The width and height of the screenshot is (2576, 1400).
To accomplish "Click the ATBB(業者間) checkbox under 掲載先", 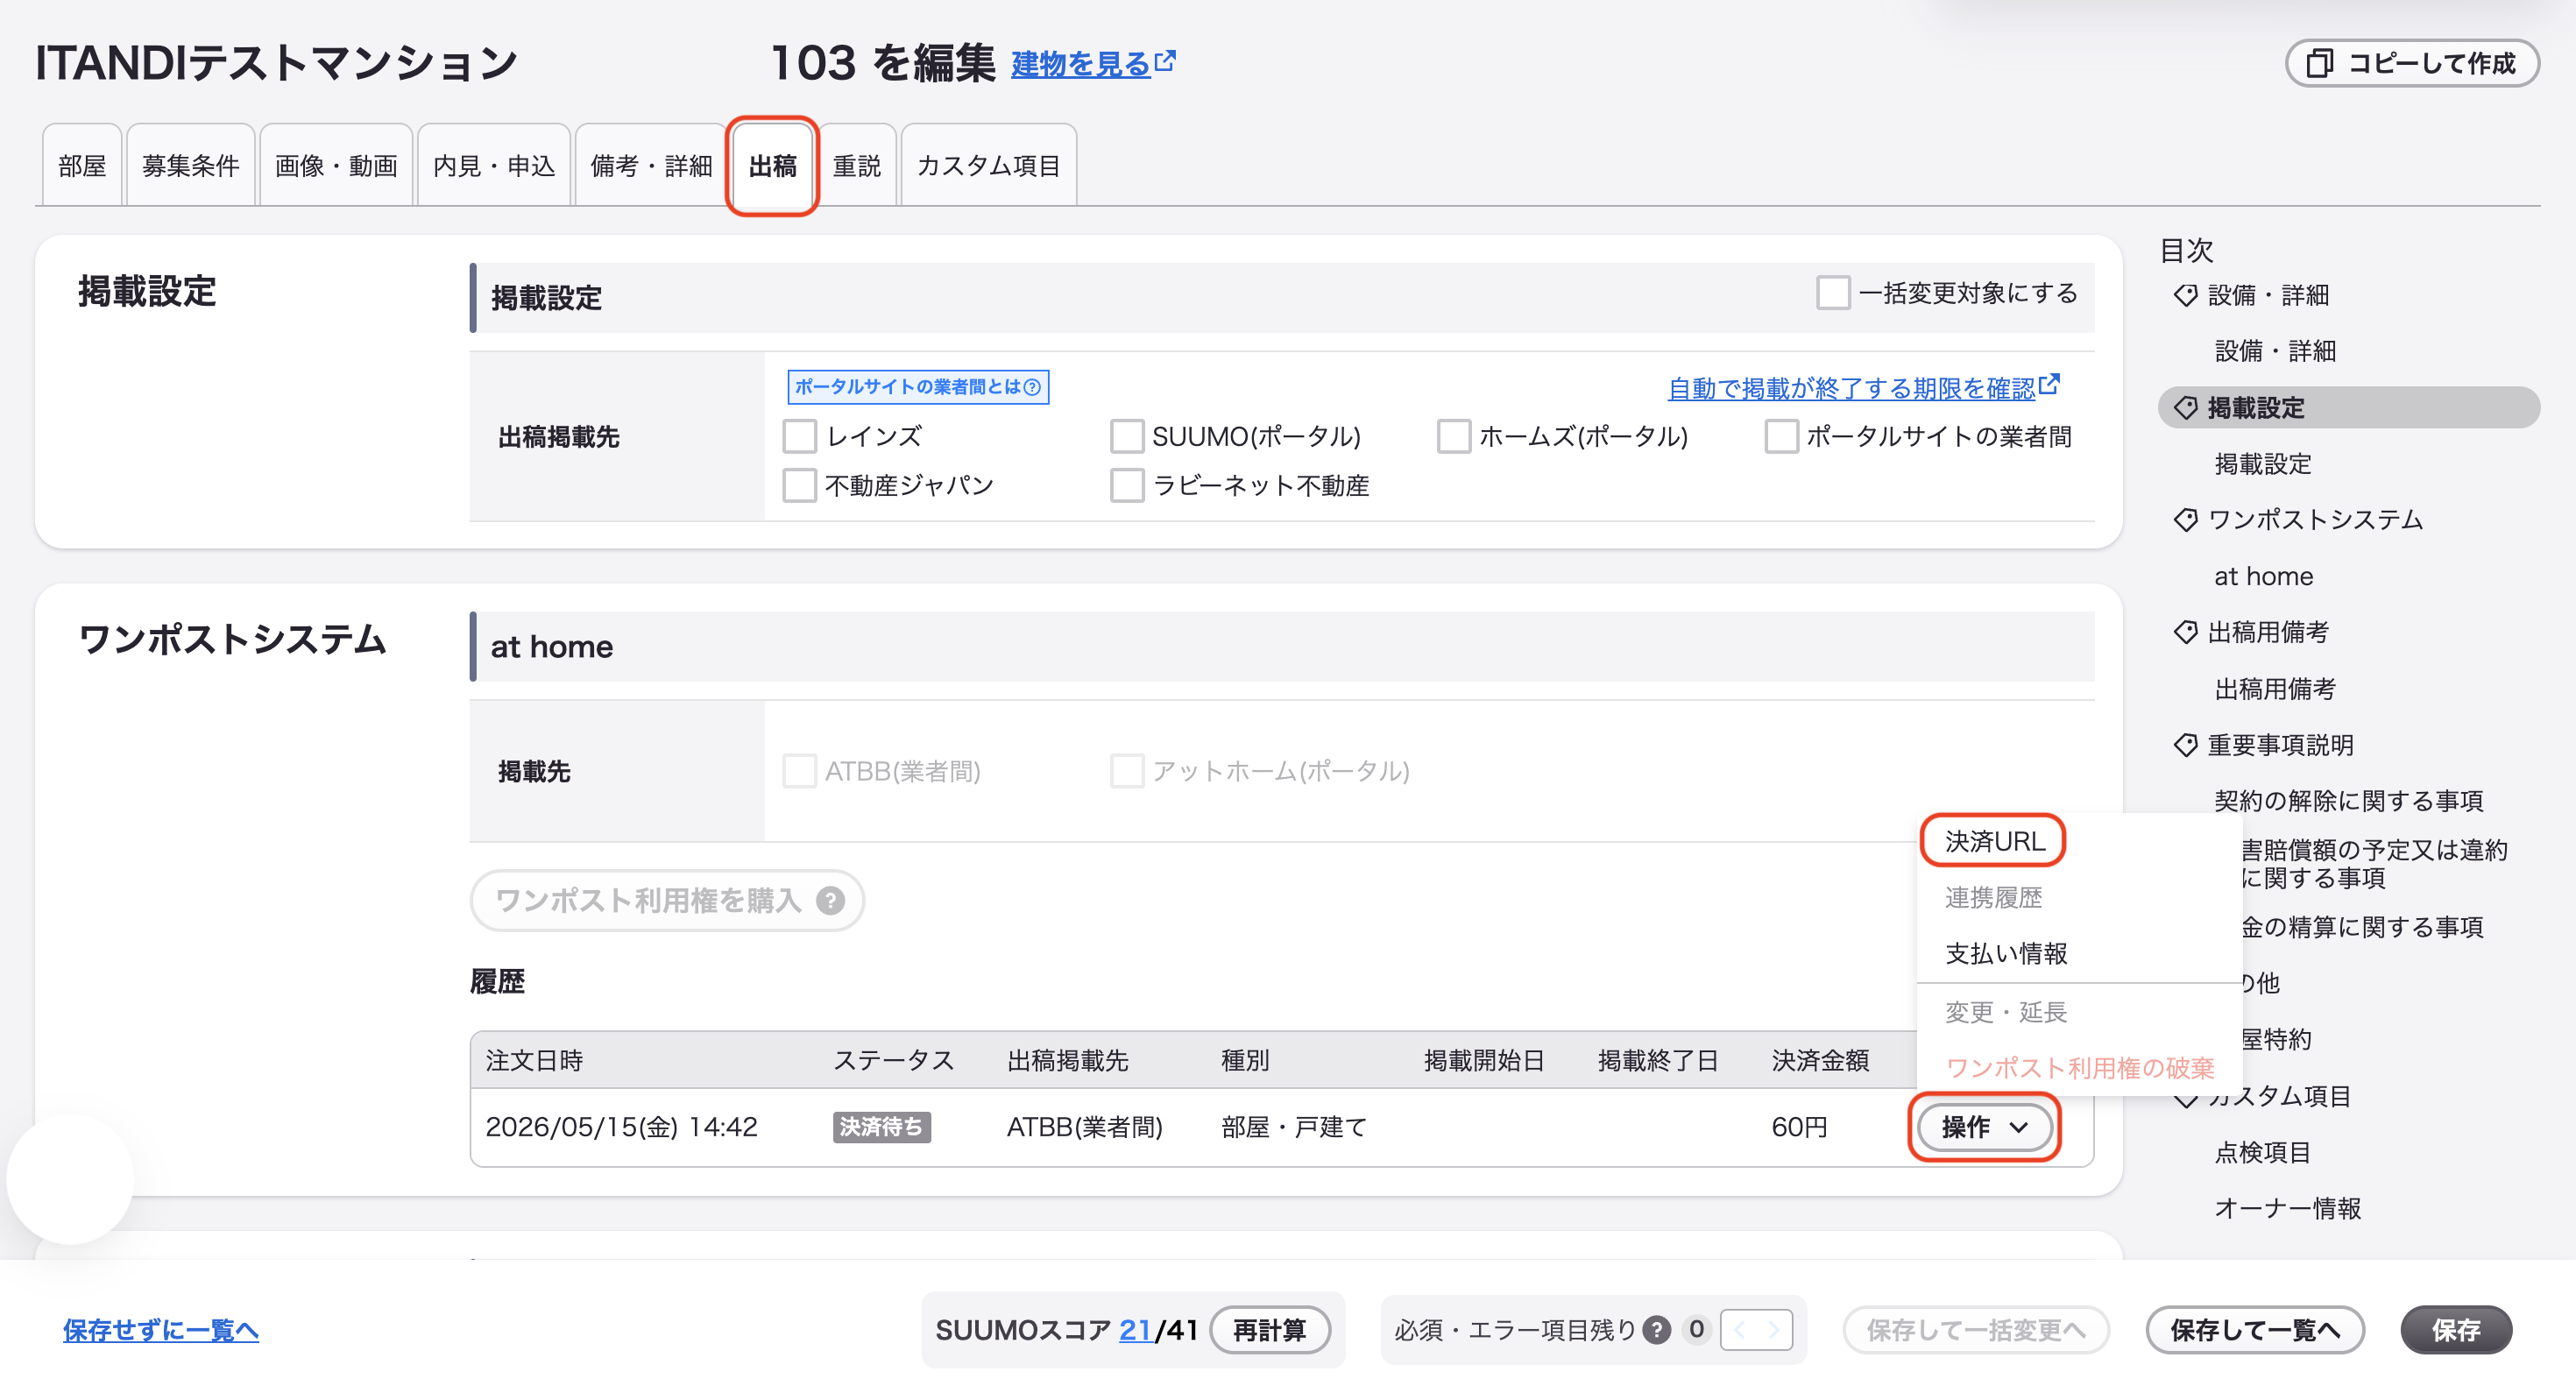I will click(x=799, y=771).
